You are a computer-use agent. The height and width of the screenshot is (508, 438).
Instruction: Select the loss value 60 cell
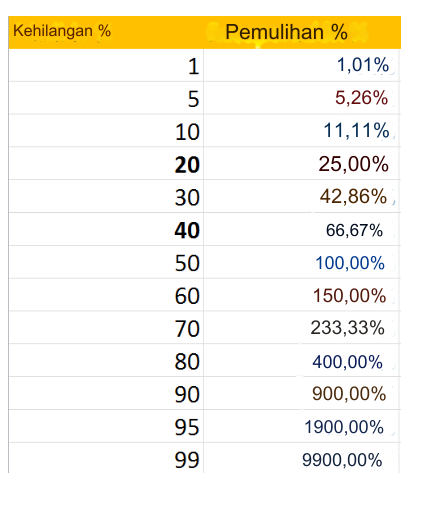[106, 295]
